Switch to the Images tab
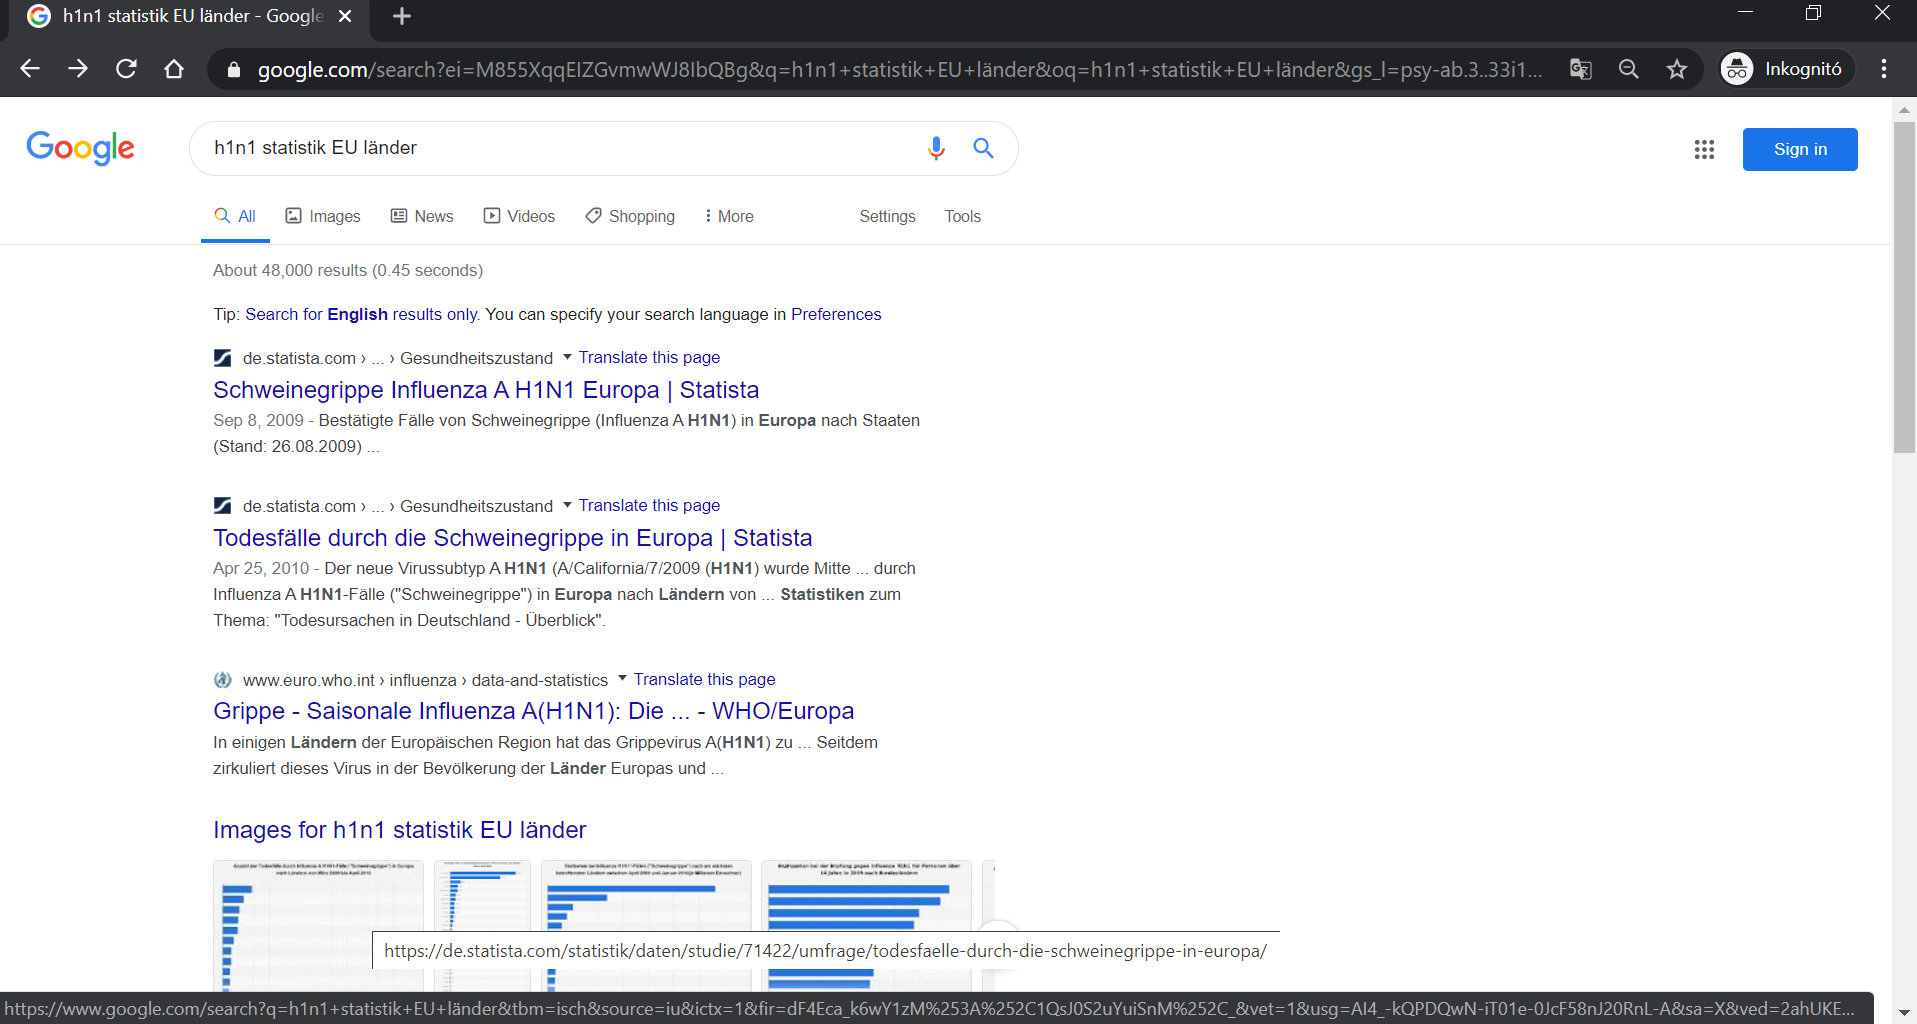This screenshot has width=1917, height=1024. point(323,216)
